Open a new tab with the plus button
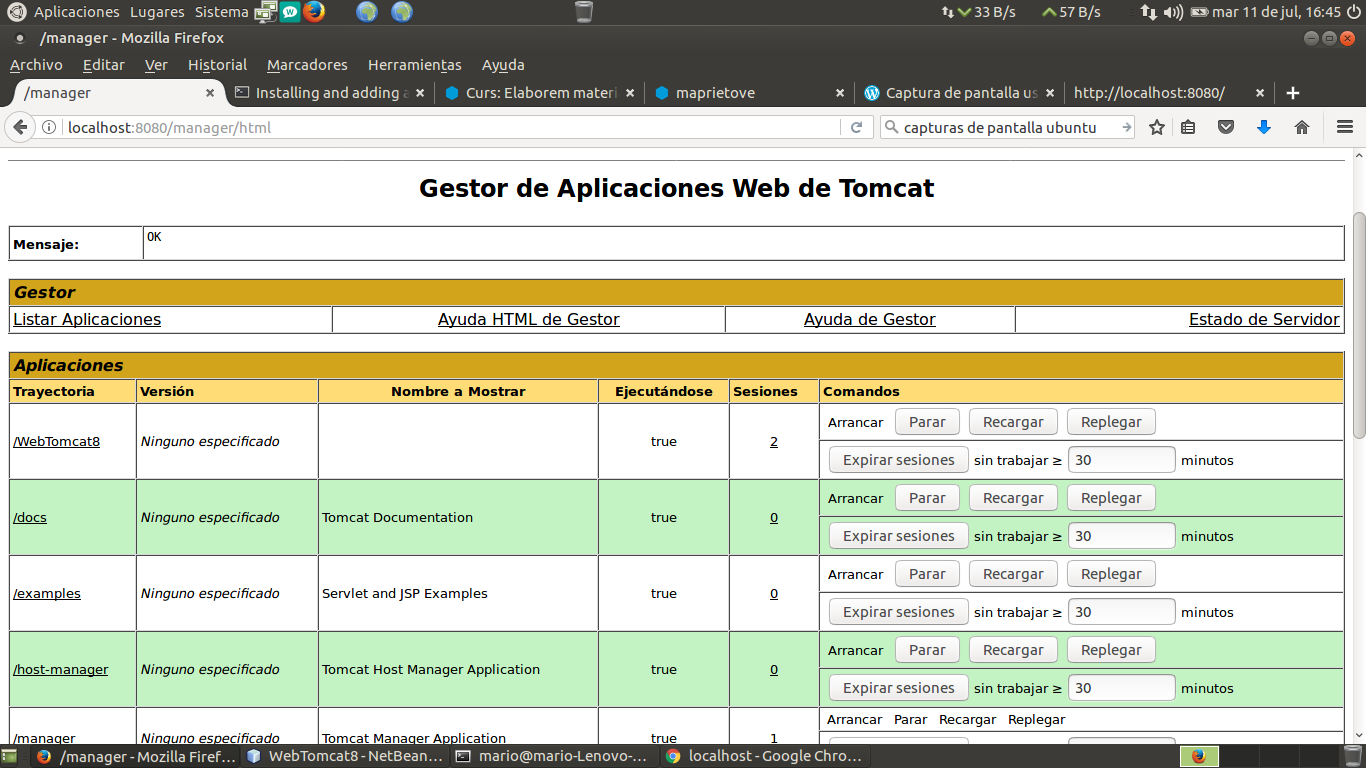 click(x=1293, y=93)
